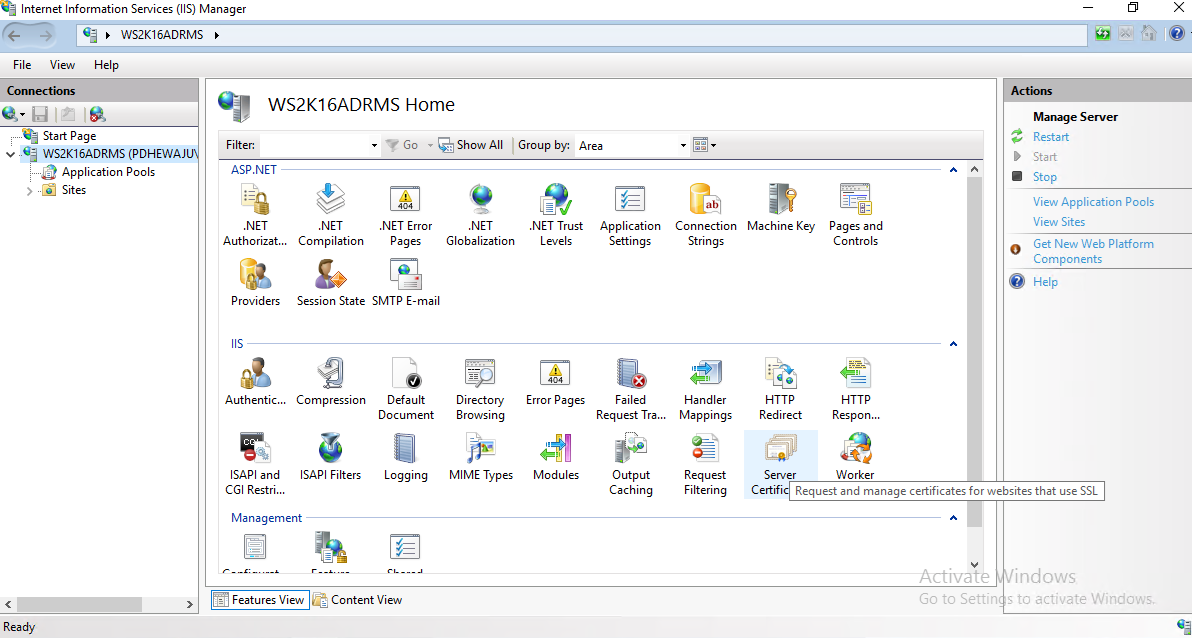The height and width of the screenshot is (638, 1192).
Task: Open the .NET Error Pages feature
Action: [405, 216]
